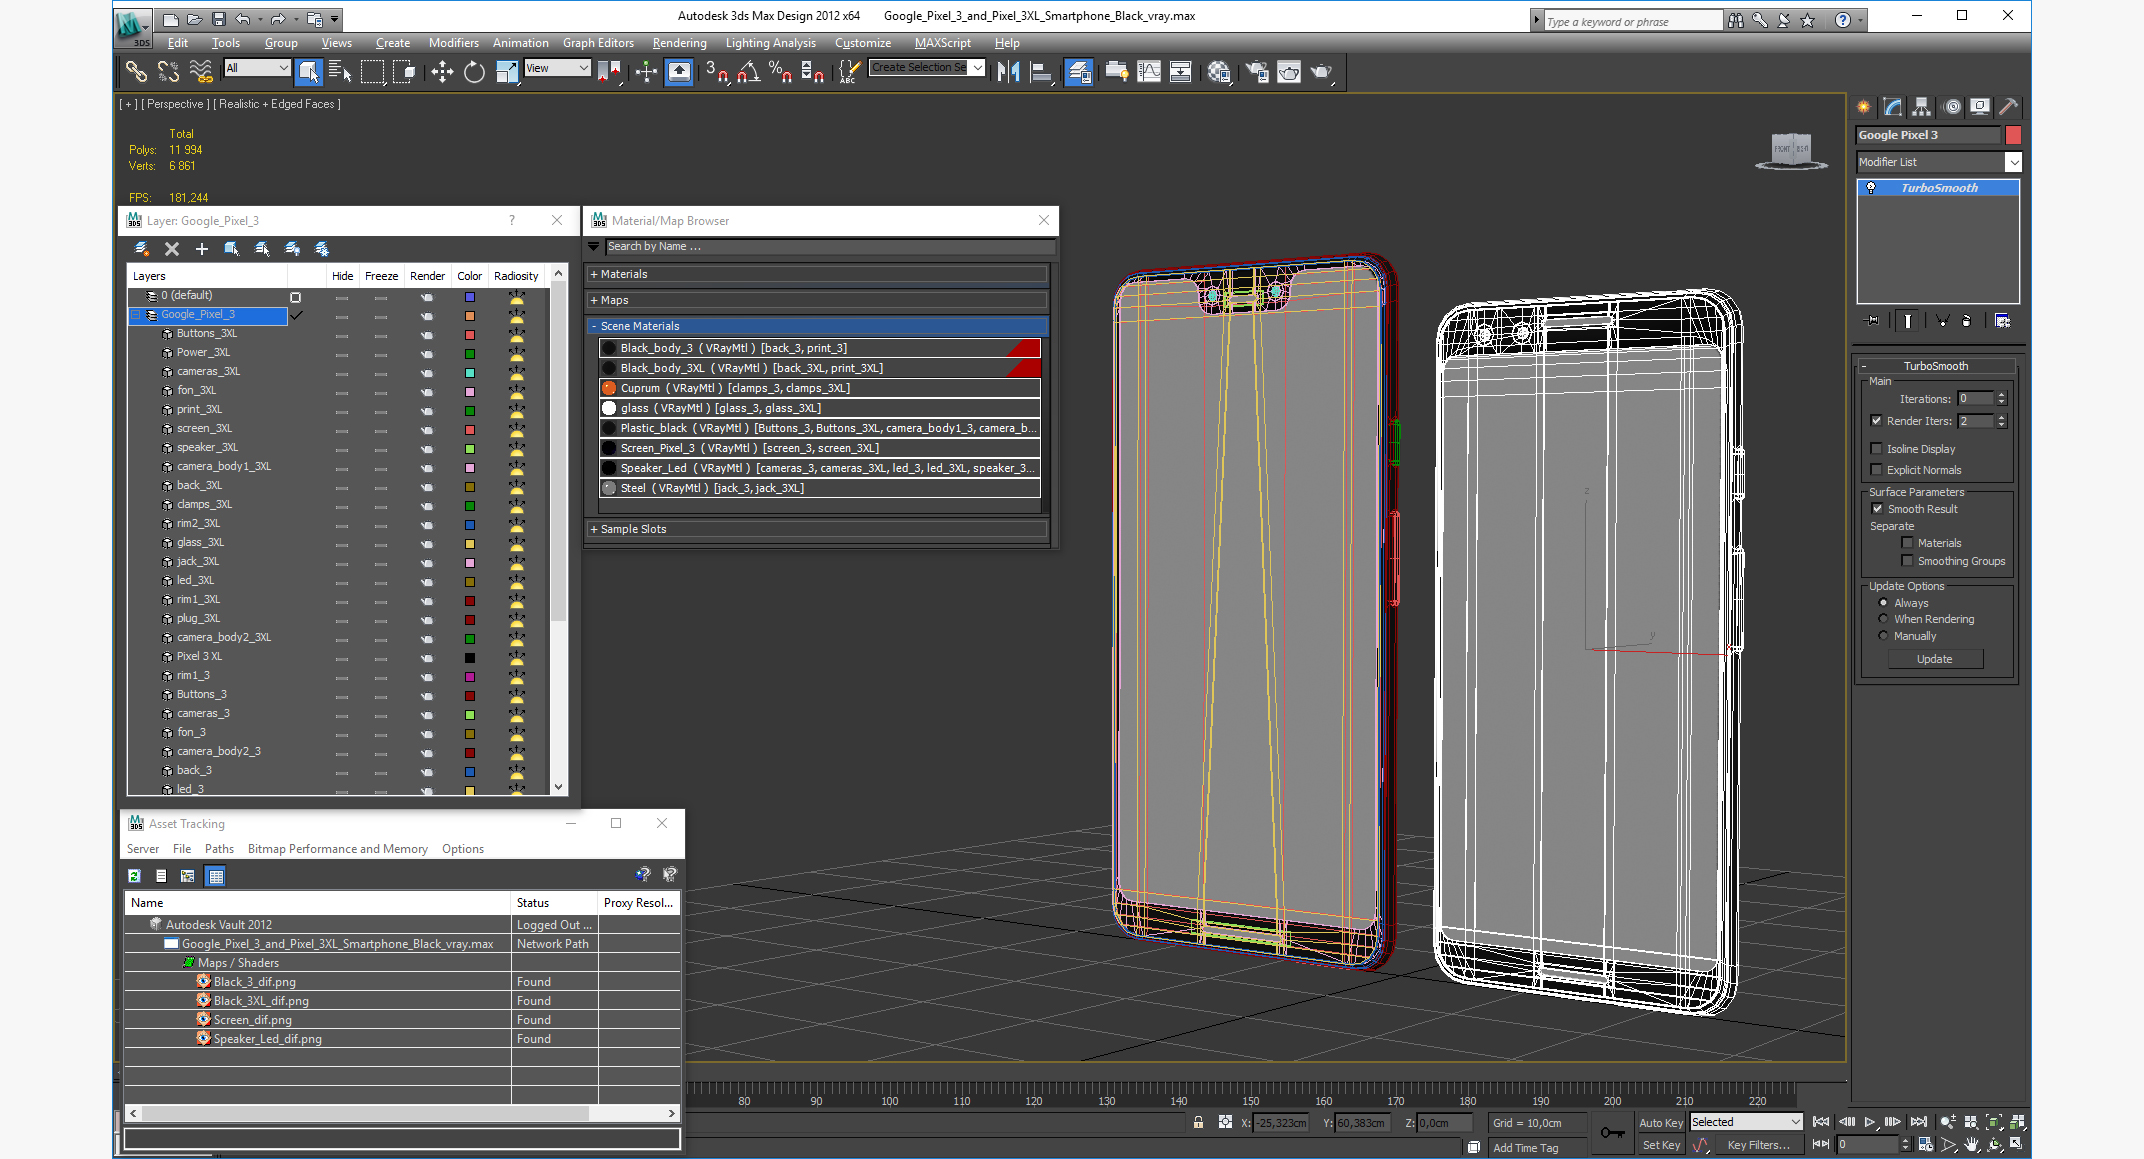
Task: Open the Material Editor
Action: coord(1218,71)
